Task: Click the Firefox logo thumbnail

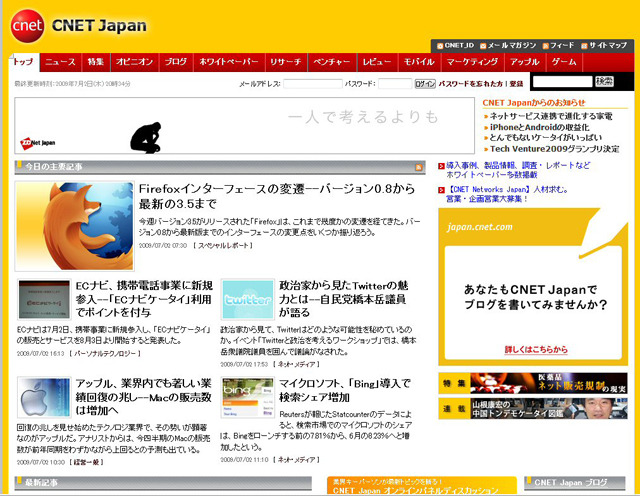Action: 74,226
